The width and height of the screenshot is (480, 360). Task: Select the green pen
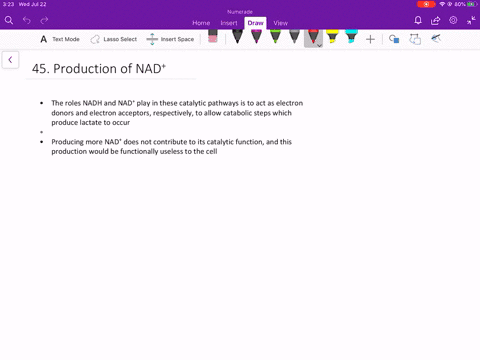click(x=275, y=37)
